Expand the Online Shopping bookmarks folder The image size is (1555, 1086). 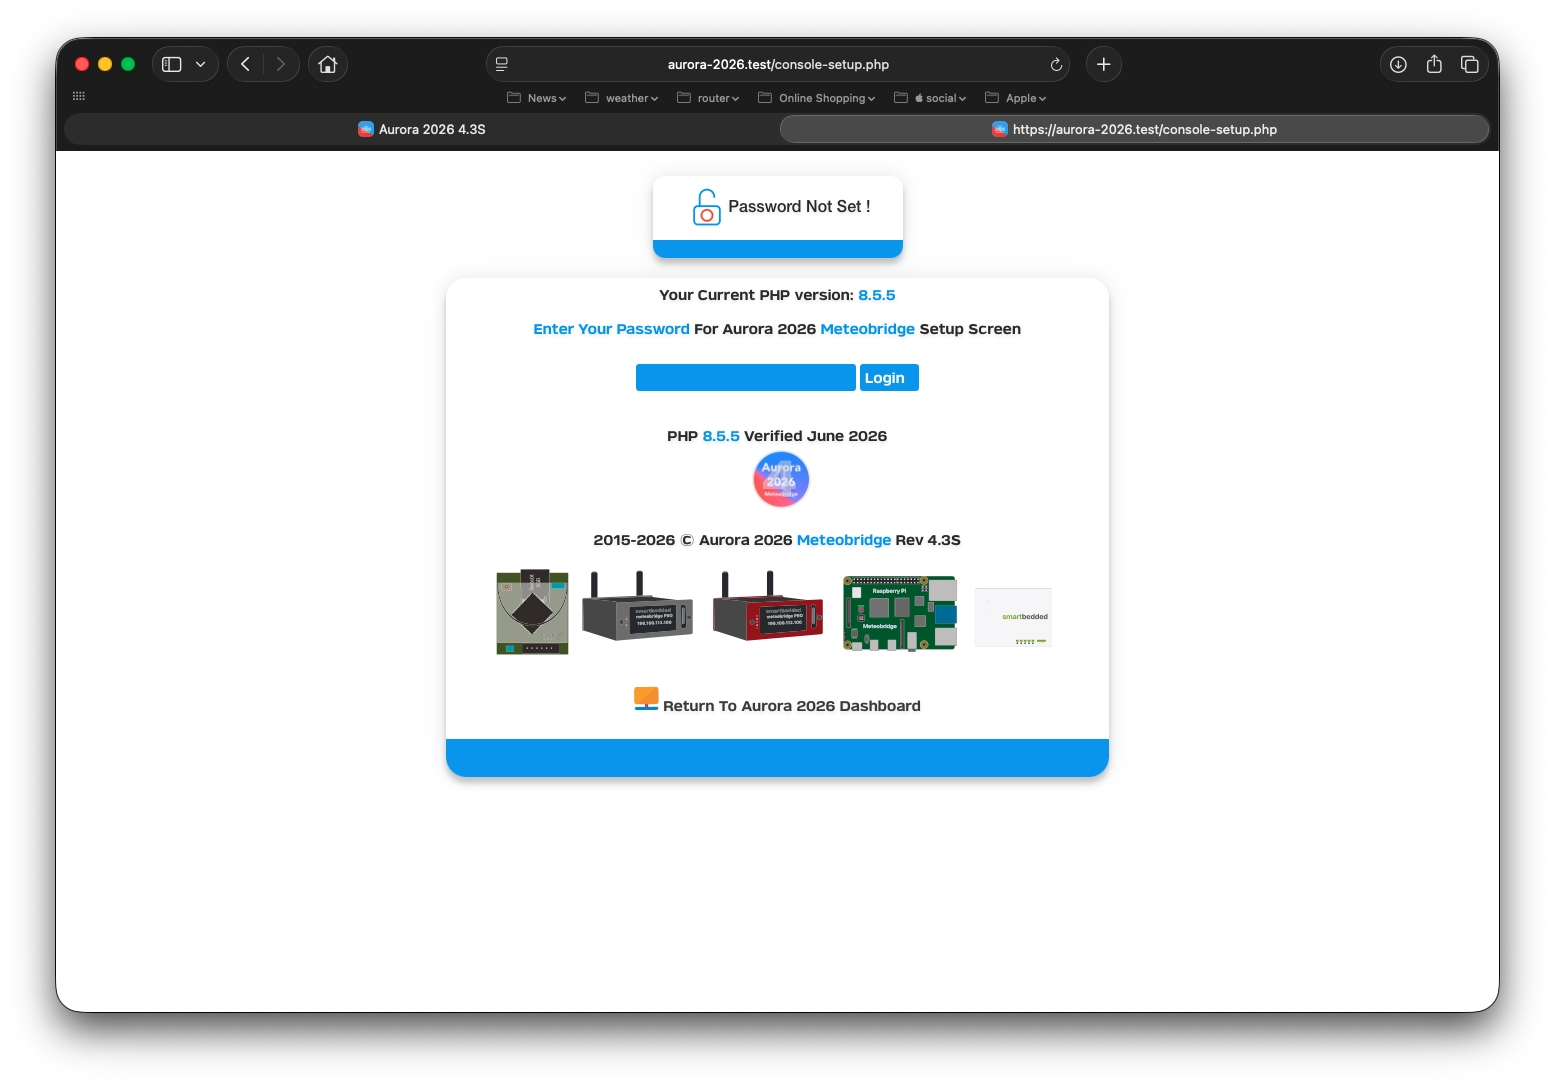point(817,98)
